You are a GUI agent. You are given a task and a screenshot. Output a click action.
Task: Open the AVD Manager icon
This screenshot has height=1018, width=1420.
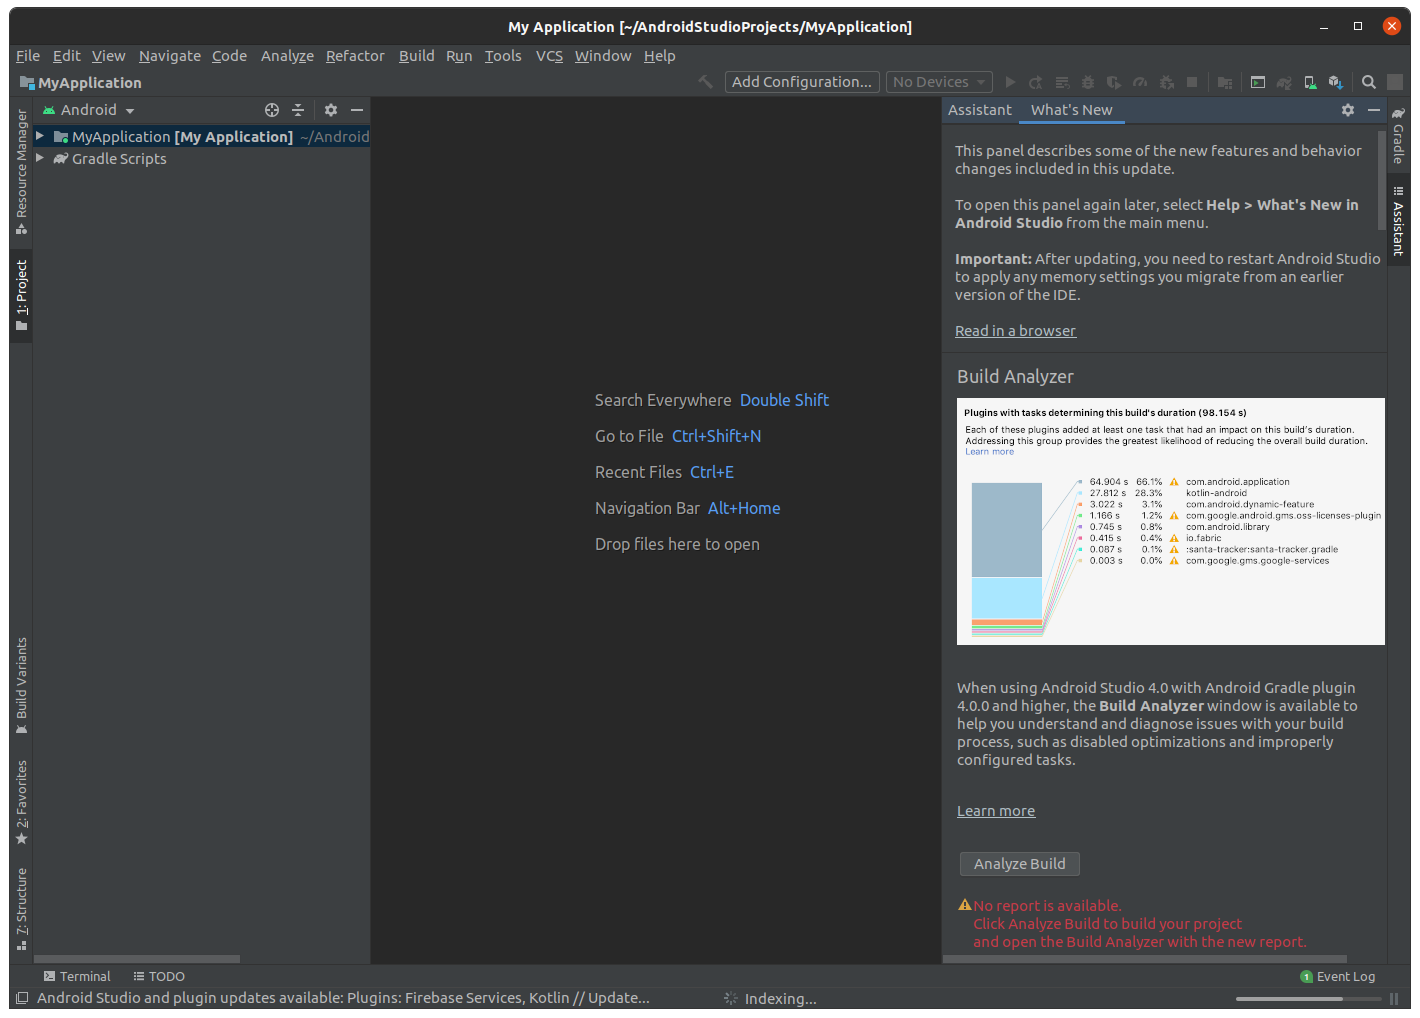pos(1310,82)
